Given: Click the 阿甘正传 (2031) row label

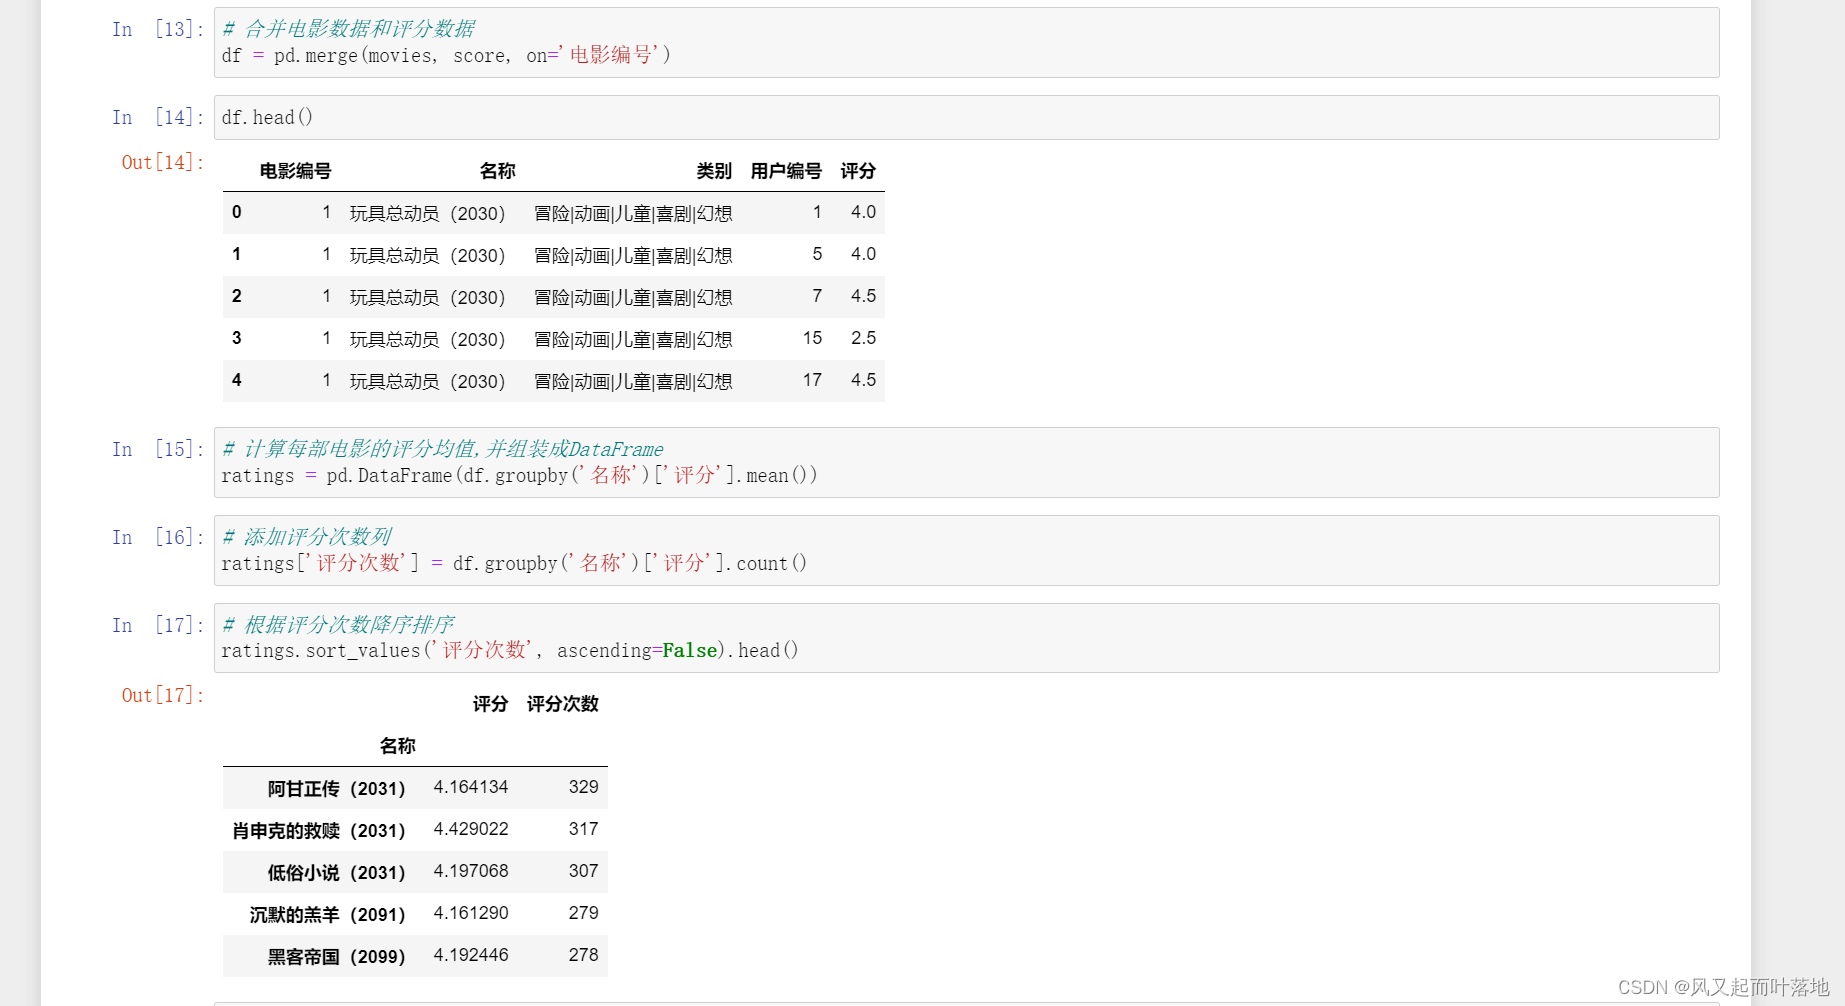Looking at the screenshot, I should pyautogui.click(x=336, y=789).
